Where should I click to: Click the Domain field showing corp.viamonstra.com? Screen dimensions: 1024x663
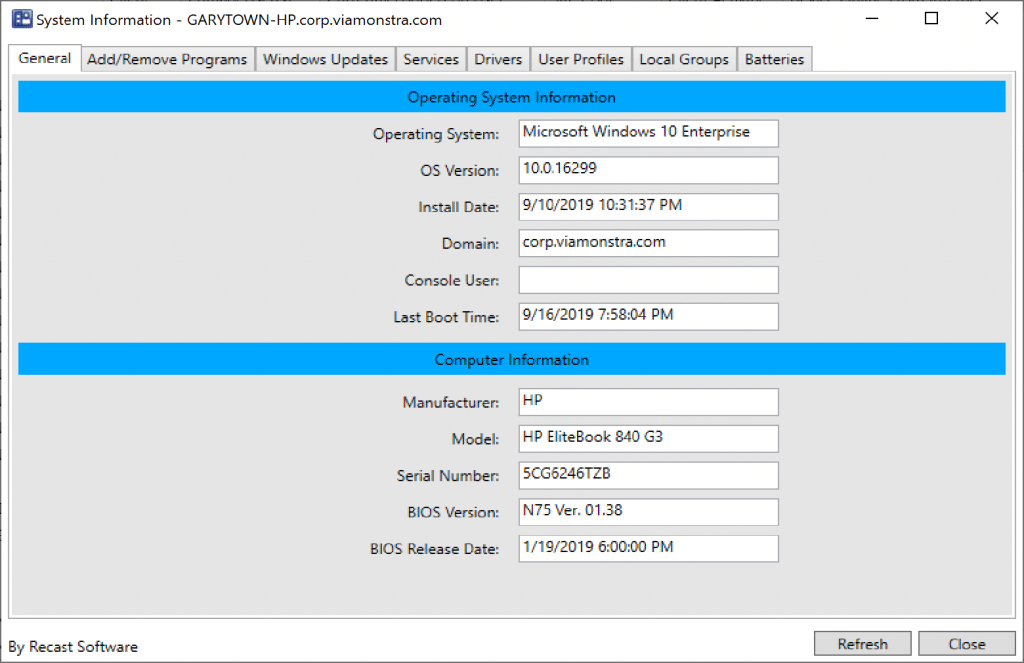pos(648,243)
